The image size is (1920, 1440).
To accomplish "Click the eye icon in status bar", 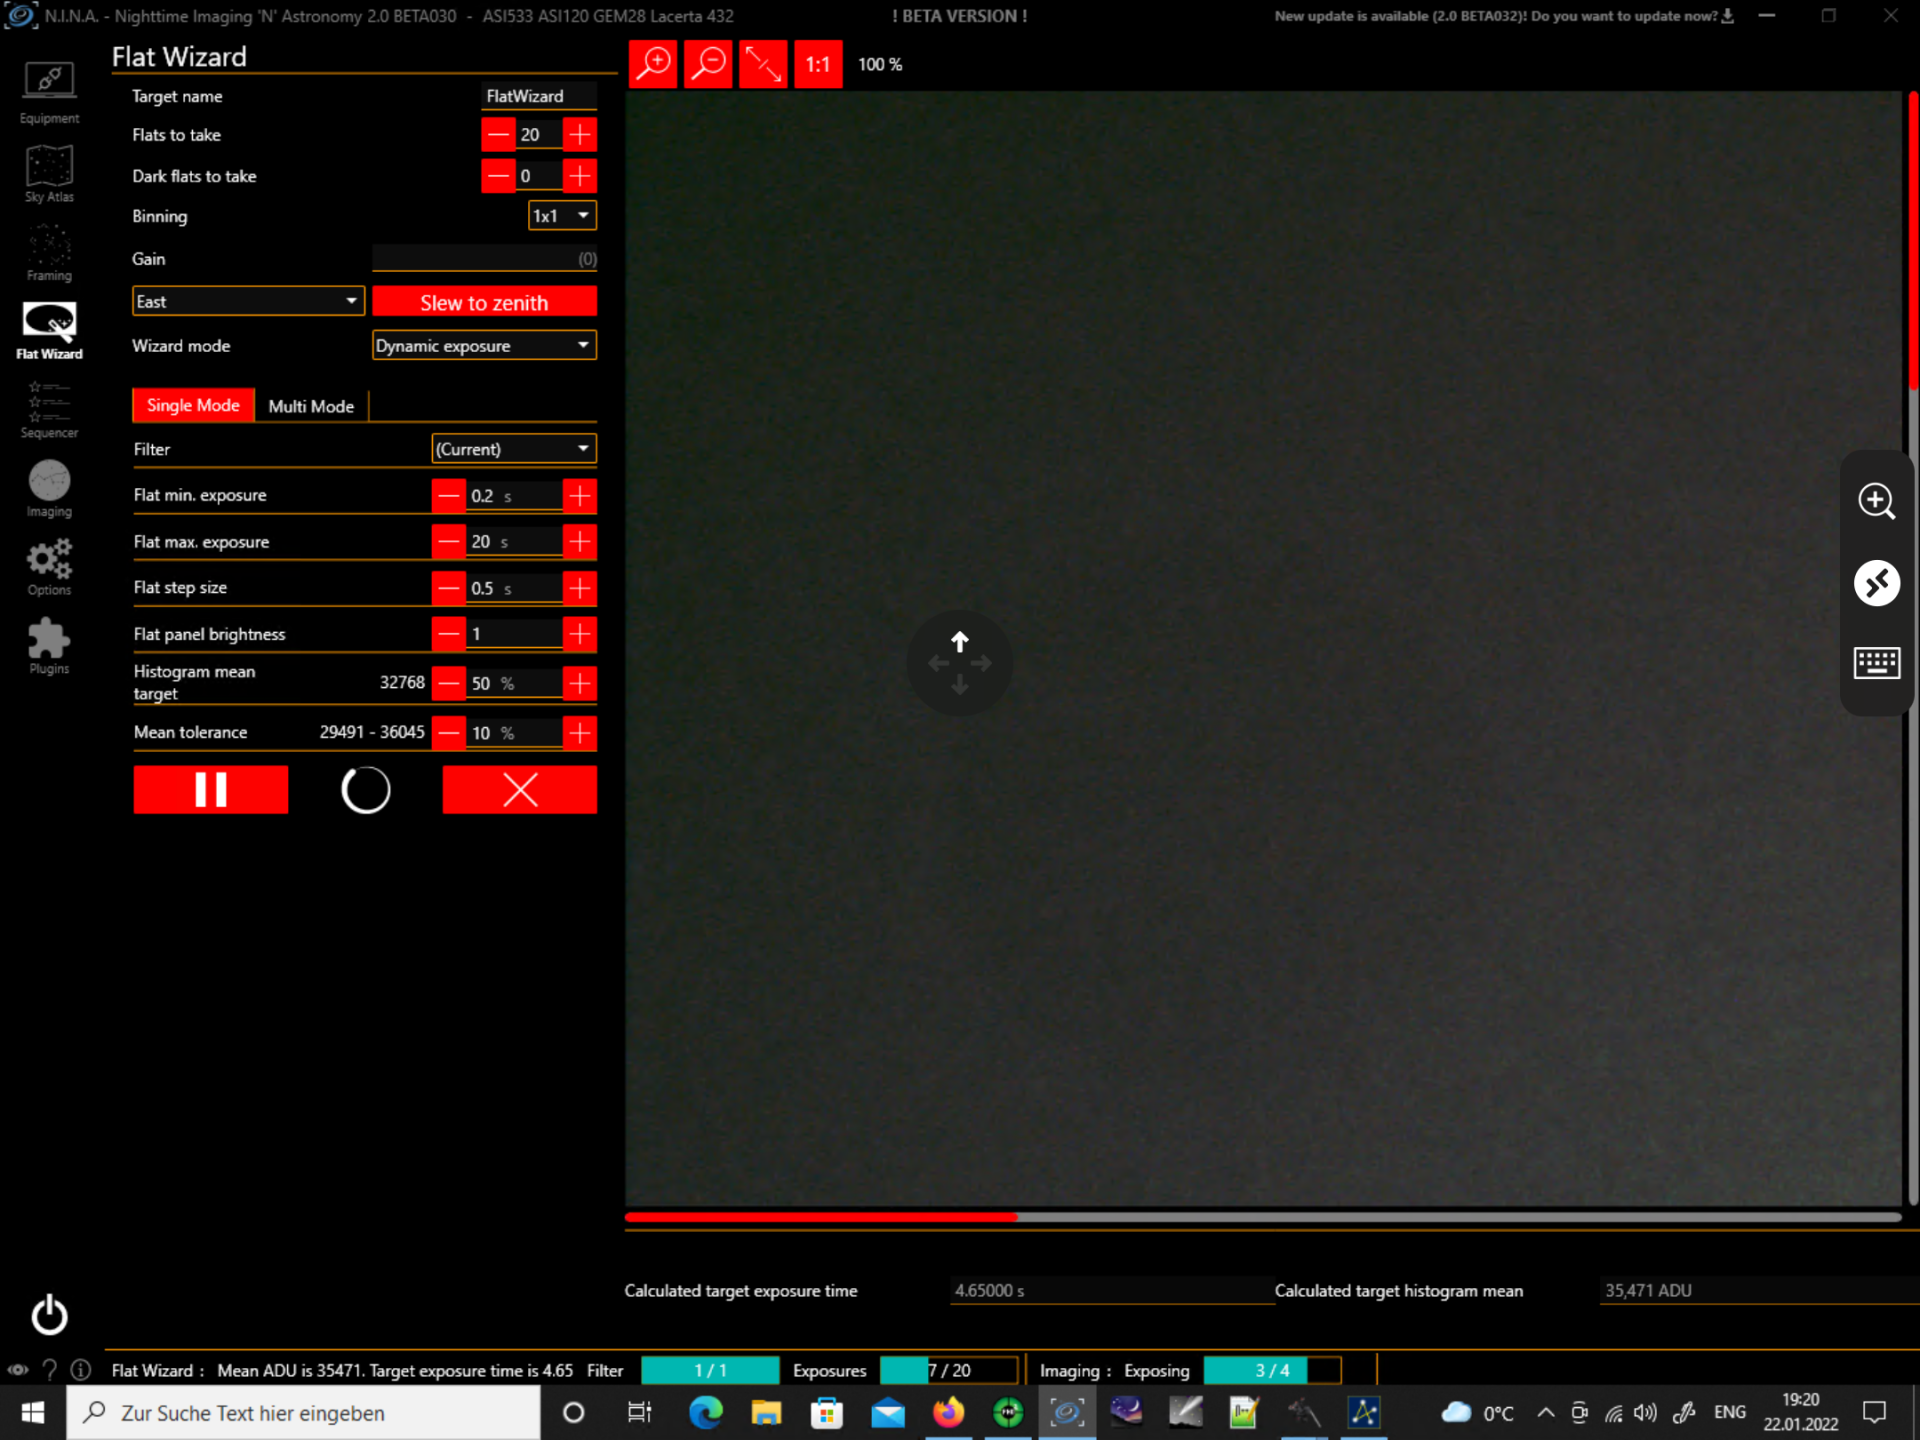I will pos(18,1370).
